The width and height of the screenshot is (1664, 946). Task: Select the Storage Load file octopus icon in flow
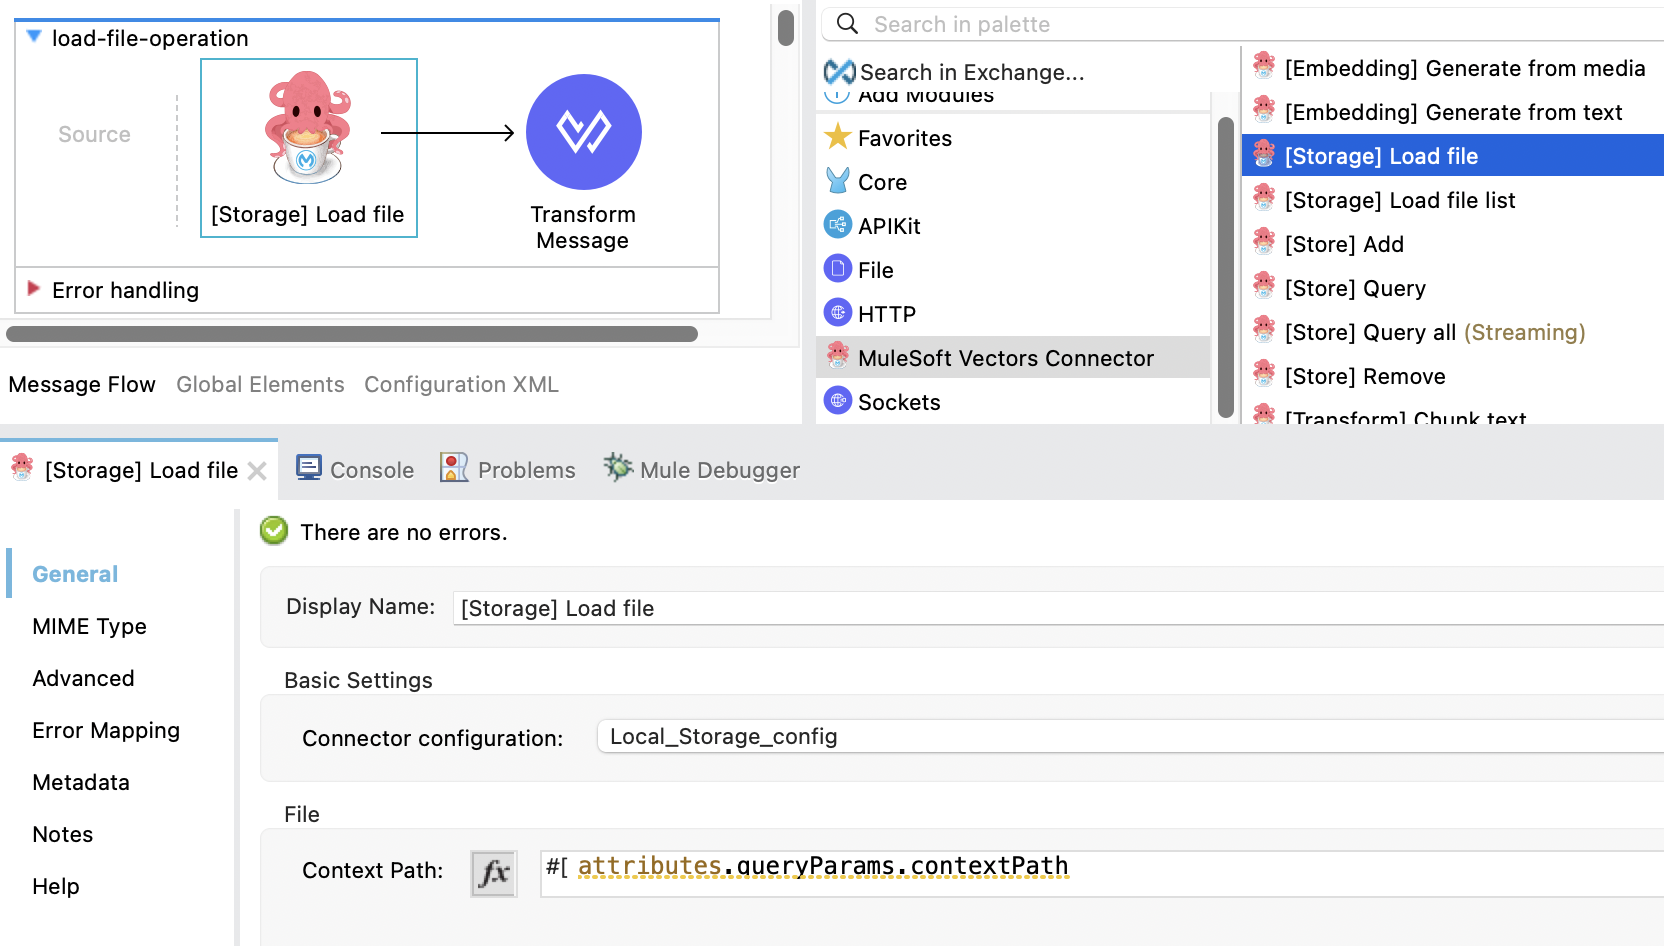pos(308,128)
